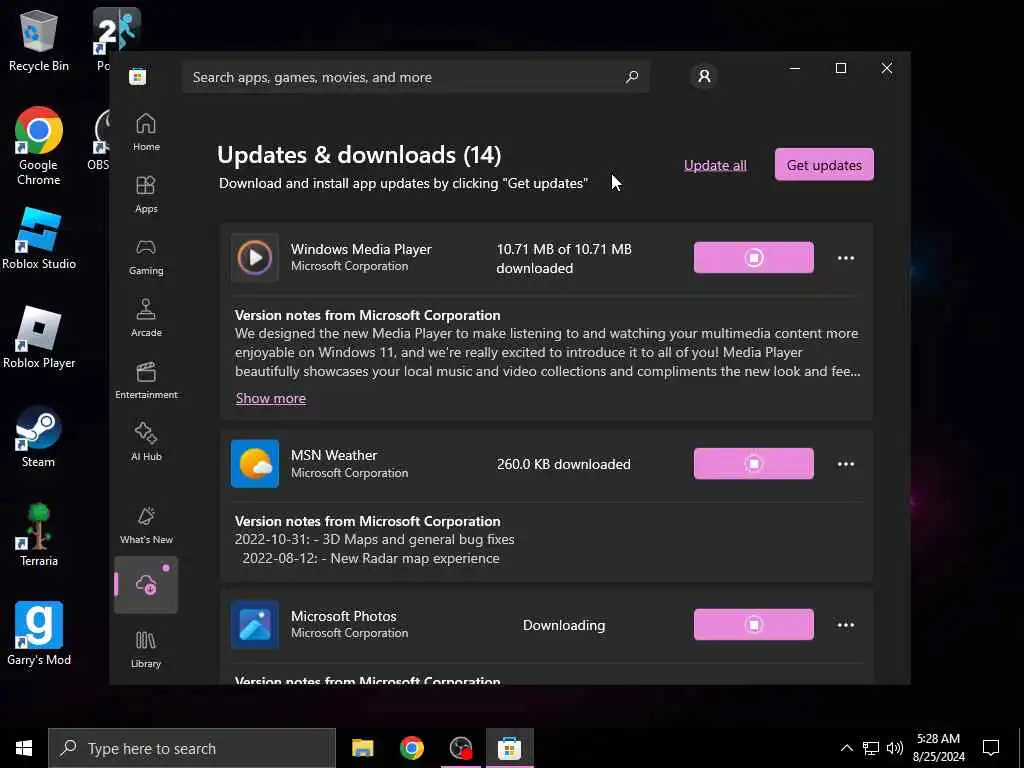Open the Entertainment section

pyautogui.click(x=146, y=380)
